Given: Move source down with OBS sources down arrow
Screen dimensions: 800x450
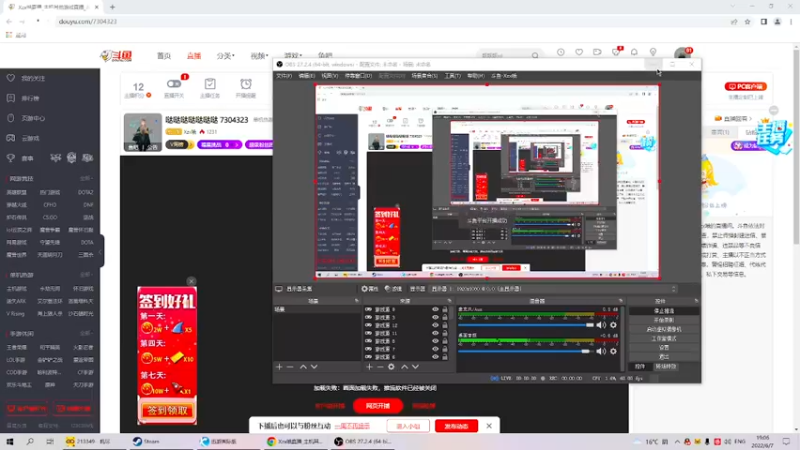Looking at the screenshot, I should 415,367.
